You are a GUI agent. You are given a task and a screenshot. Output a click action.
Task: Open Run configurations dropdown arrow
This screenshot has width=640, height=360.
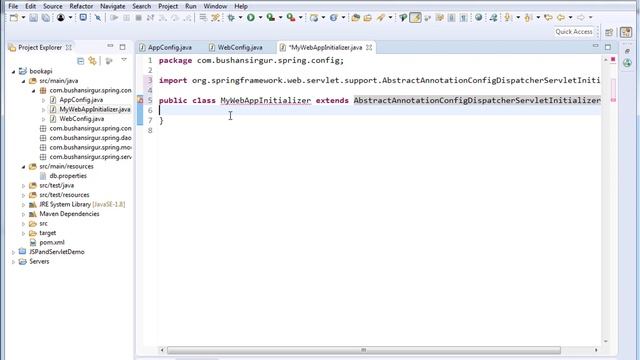click(x=260, y=18)
